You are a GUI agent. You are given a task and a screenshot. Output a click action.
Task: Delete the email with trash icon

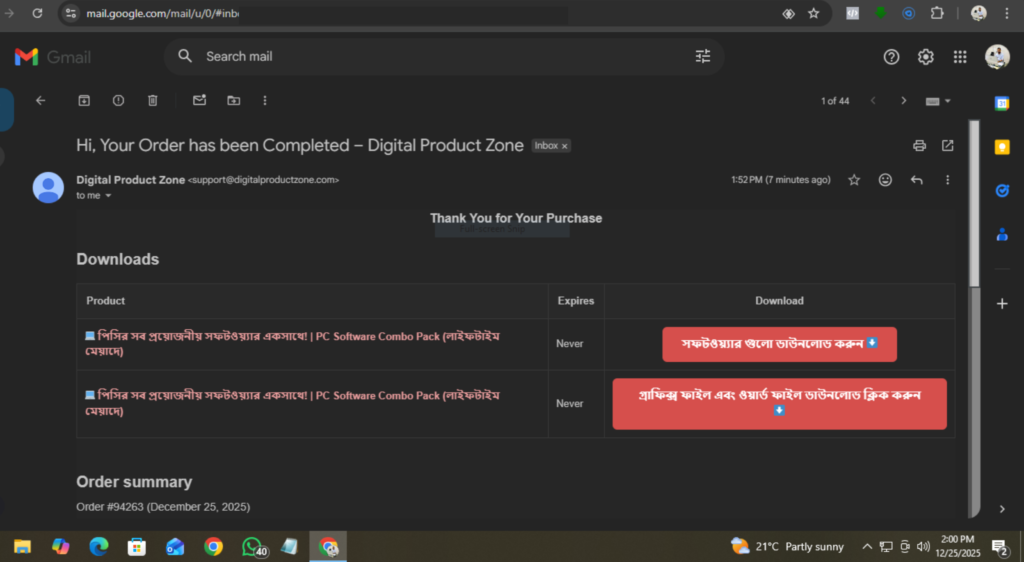pos(153,100)
